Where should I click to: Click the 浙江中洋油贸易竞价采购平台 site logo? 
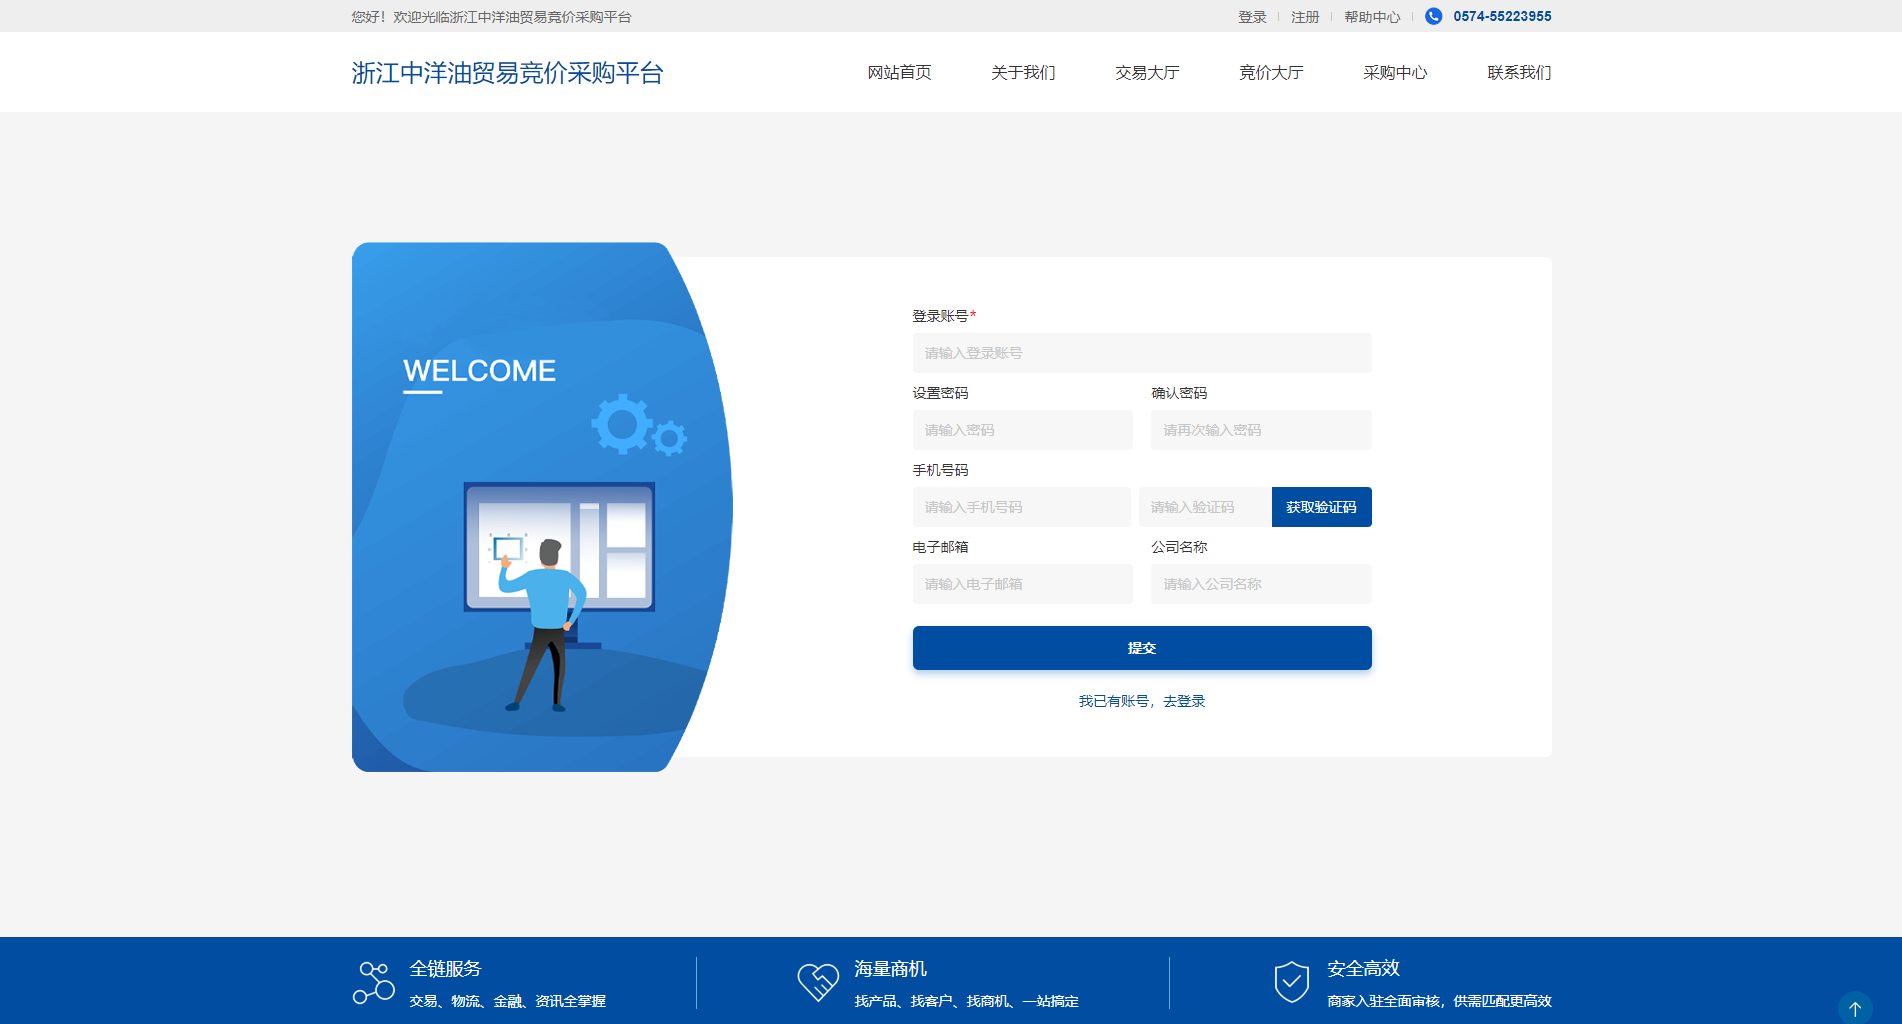coord(507,73)
